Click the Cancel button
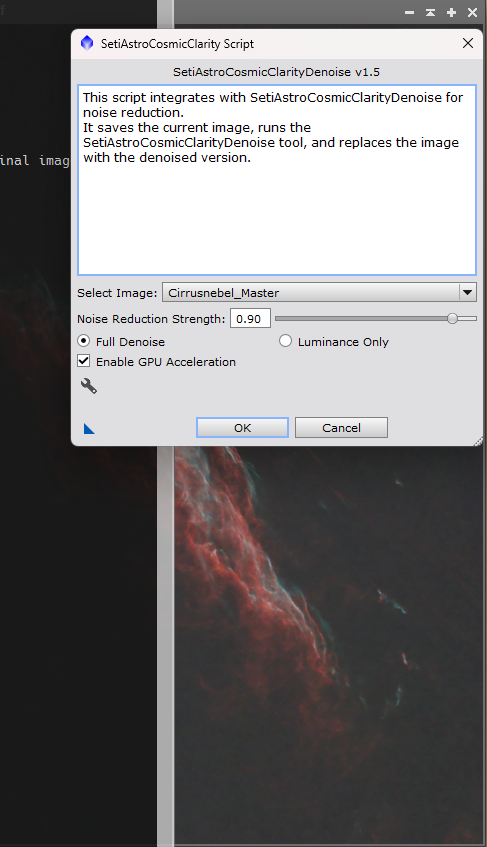 click(341, 428)
